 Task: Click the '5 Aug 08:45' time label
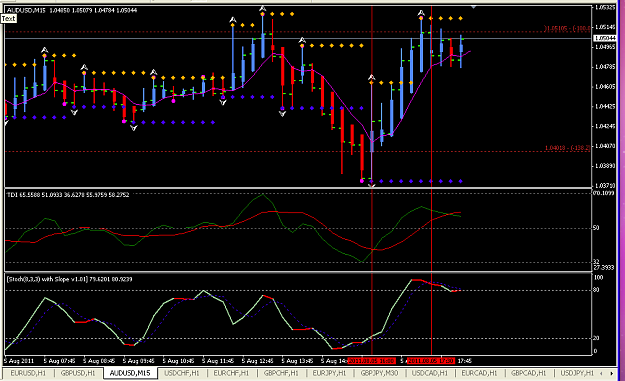(x=99, y=361)
